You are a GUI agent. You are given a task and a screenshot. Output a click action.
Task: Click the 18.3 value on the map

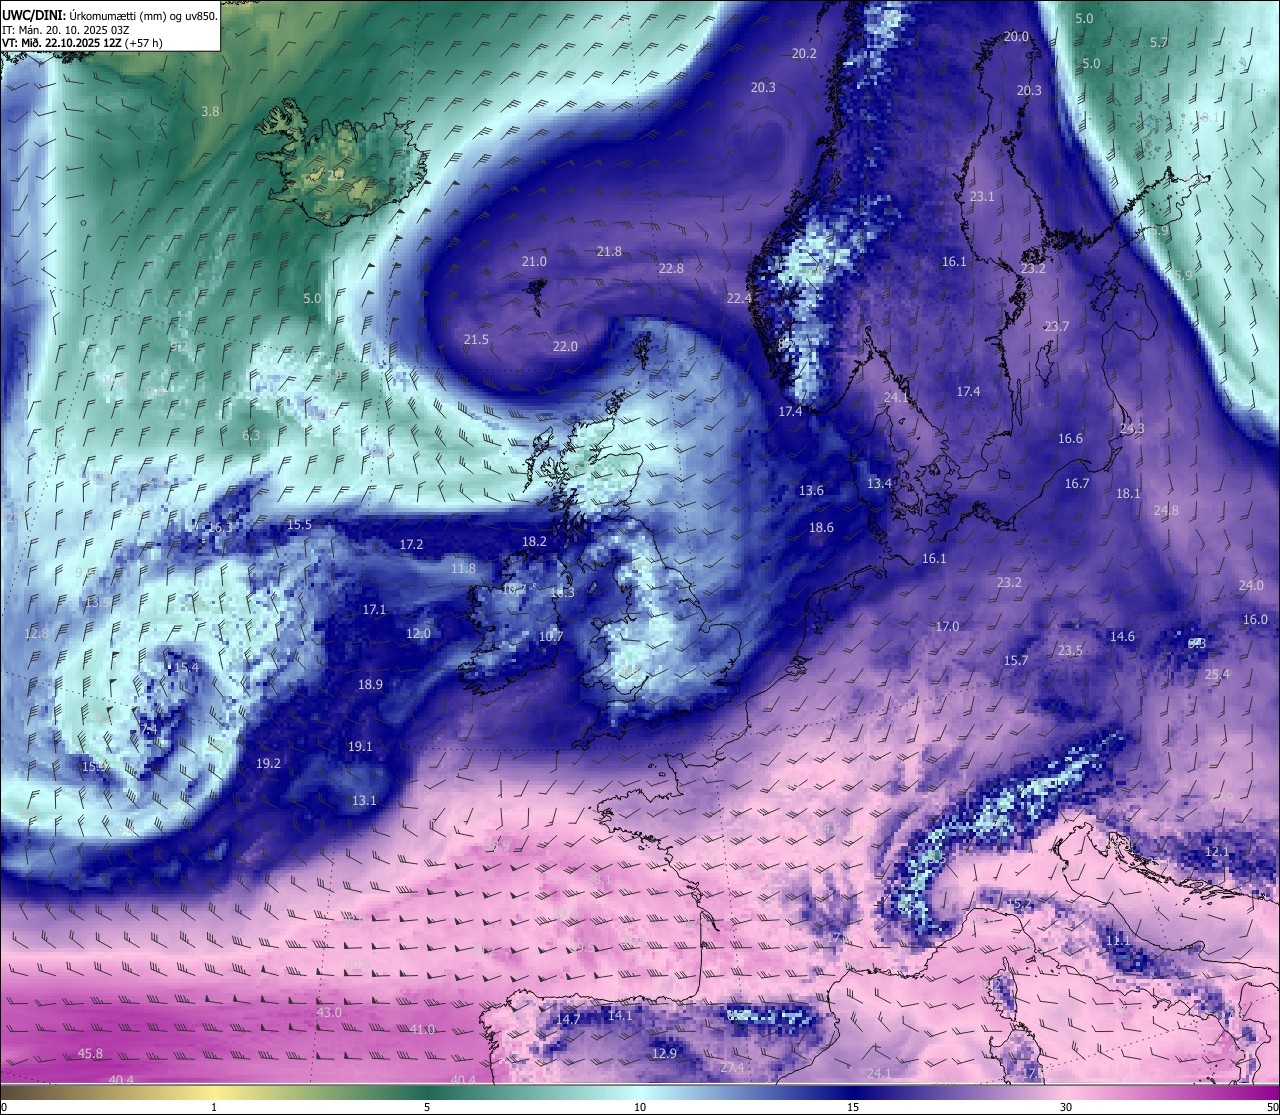point(562,593)
